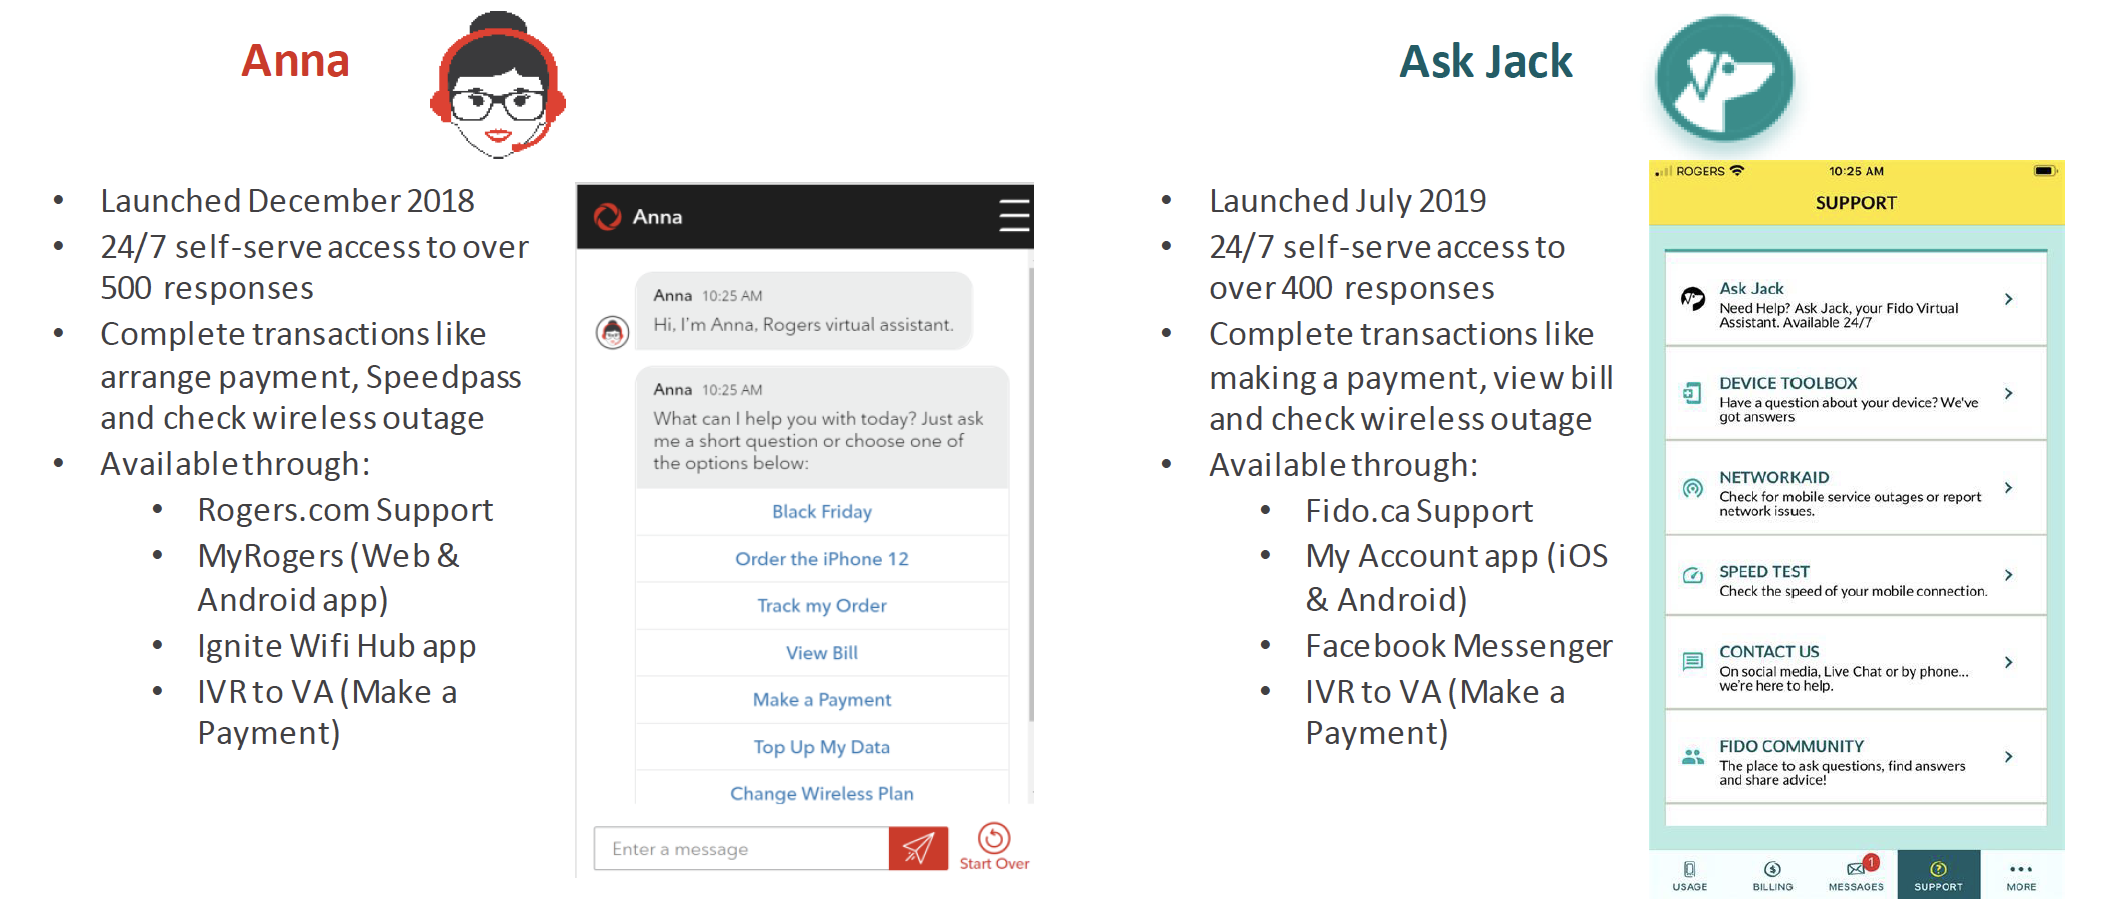Viewport: 2118px width, 922px height.
Task: Click the 'Launched July 2019' bullet
Action: point(1347,201)
